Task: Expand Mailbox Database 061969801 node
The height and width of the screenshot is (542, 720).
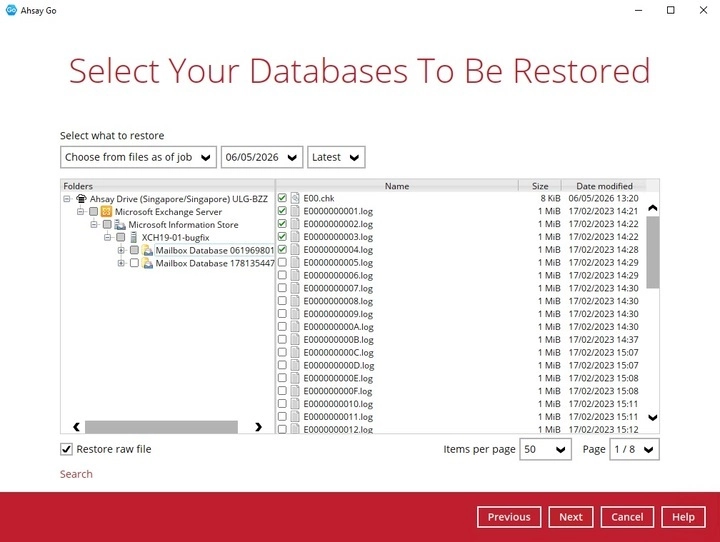Action: [x=121, y=250]
